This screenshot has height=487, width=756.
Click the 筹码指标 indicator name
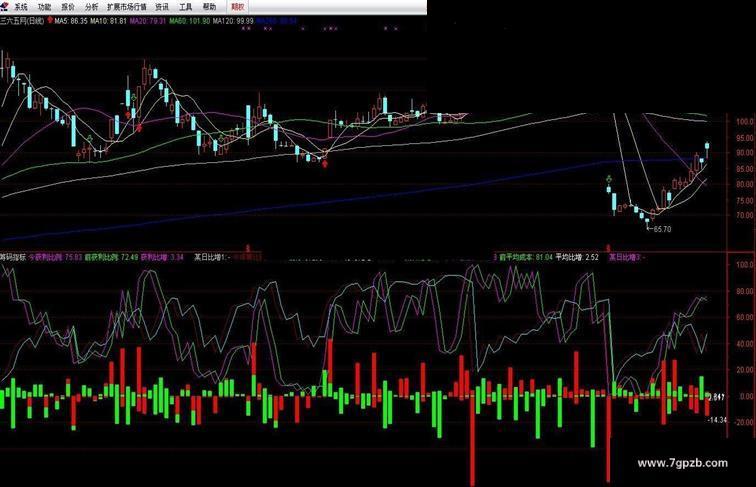coord(13,257)
